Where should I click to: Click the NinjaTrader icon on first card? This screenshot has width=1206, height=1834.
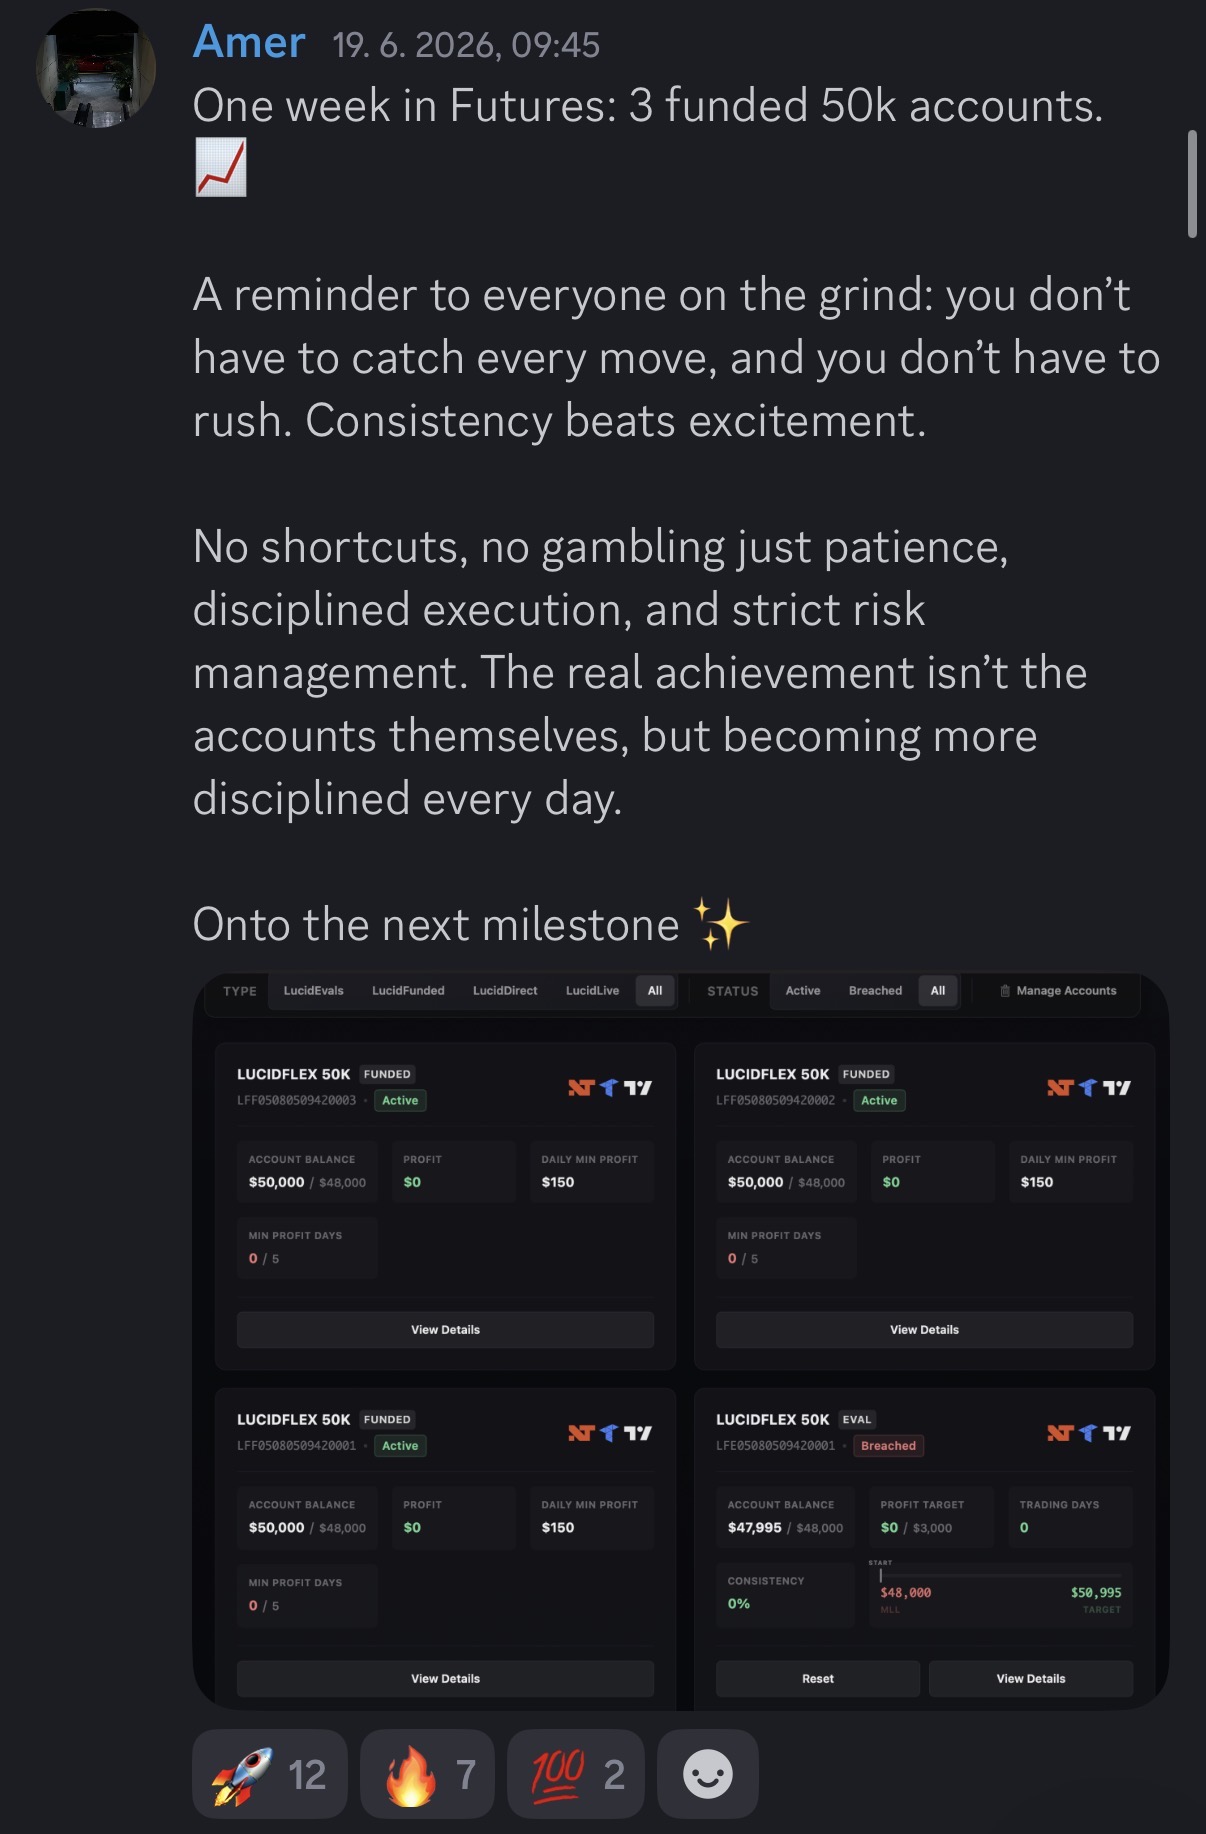click(x=581, y=1088)
